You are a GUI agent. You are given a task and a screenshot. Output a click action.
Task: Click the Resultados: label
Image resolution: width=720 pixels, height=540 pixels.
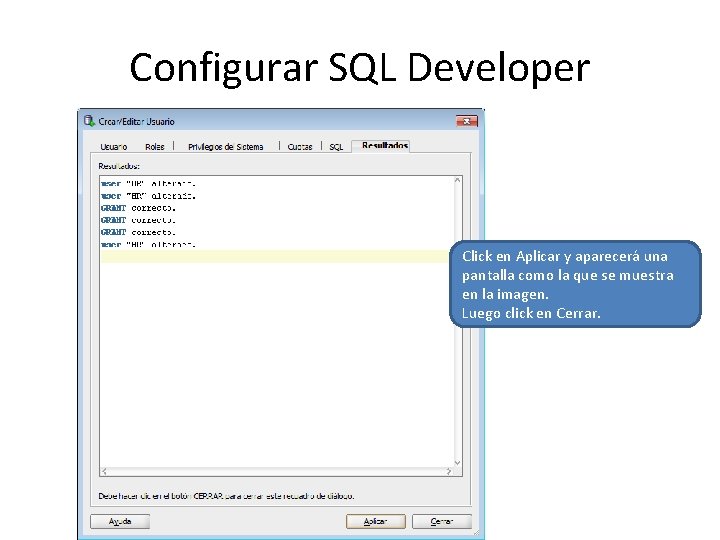click(119, 166)
